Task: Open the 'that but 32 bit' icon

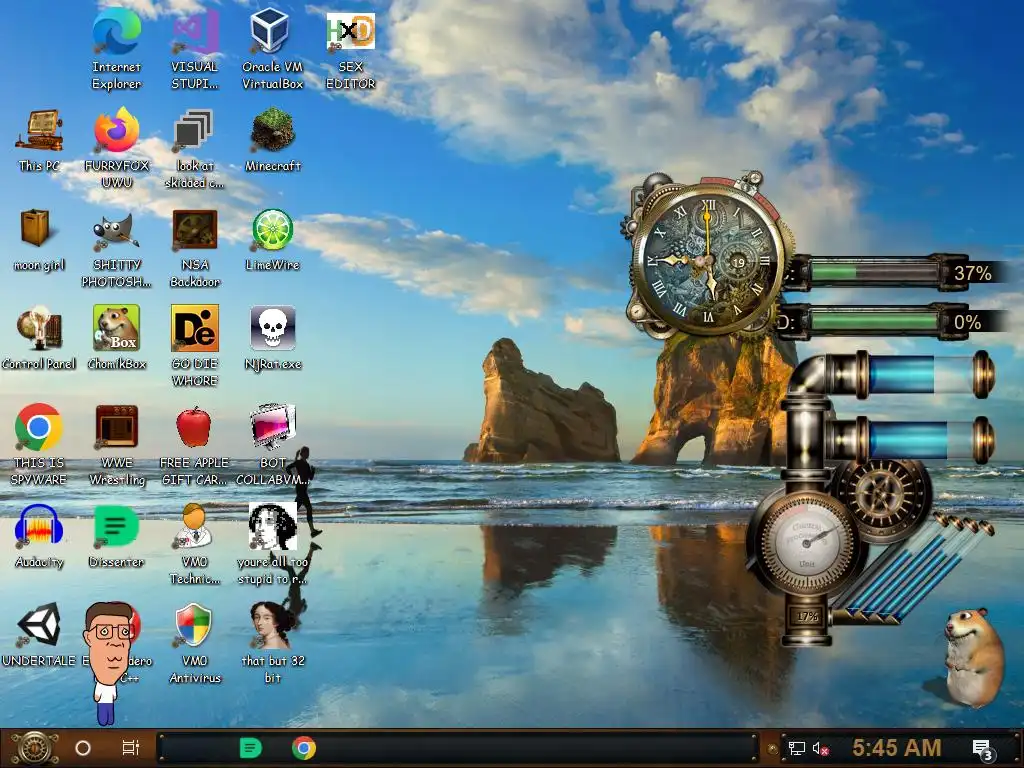Action: (272, 626)
